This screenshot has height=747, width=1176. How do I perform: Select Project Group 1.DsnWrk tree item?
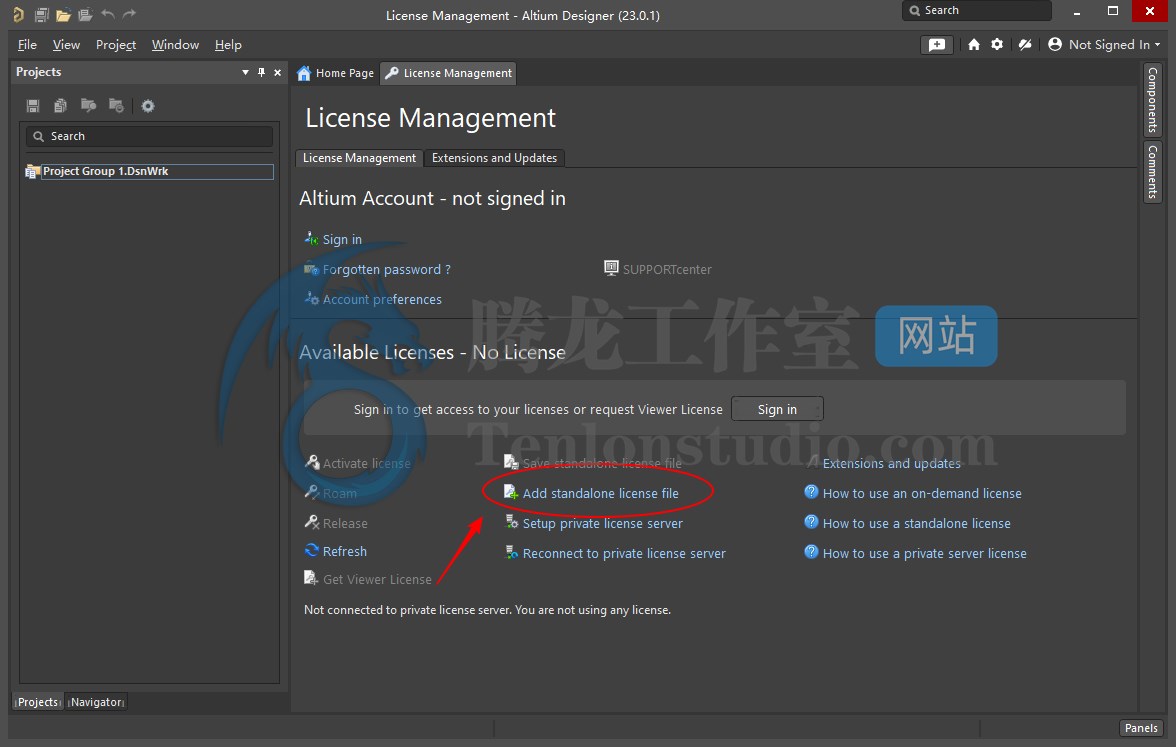pos(148,171)
